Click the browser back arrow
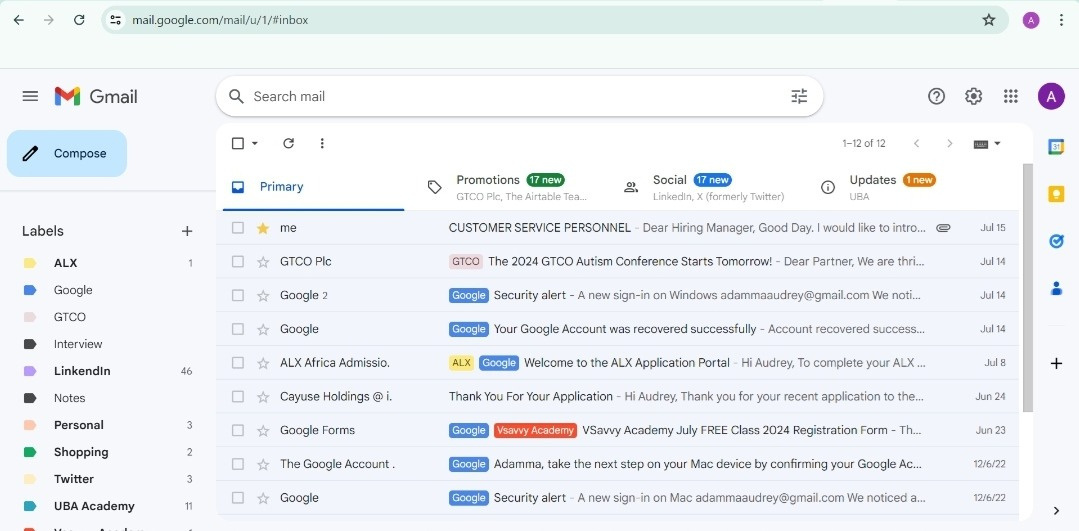 coord(19,20)
